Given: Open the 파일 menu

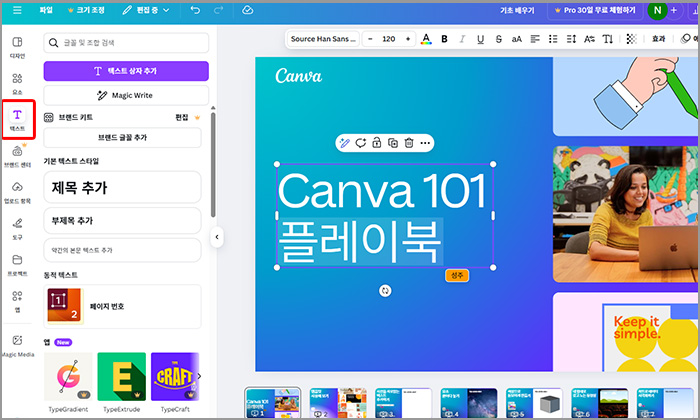Looking at the screenshot, I should coord(46,10).
